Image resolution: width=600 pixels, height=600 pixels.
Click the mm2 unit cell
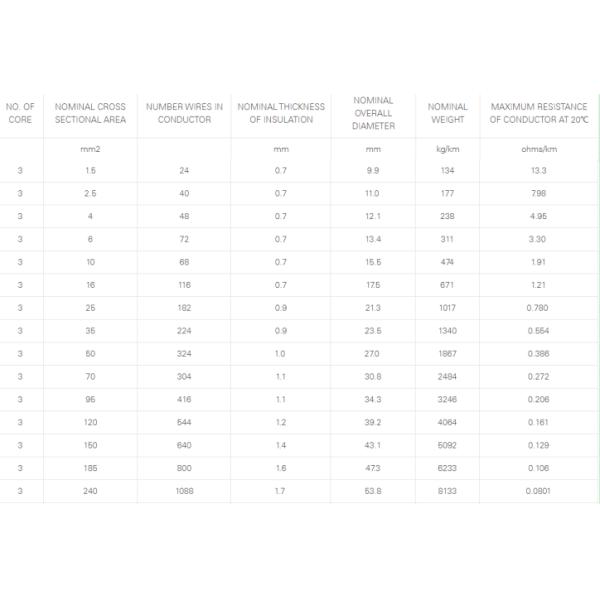tap(90, 149)
